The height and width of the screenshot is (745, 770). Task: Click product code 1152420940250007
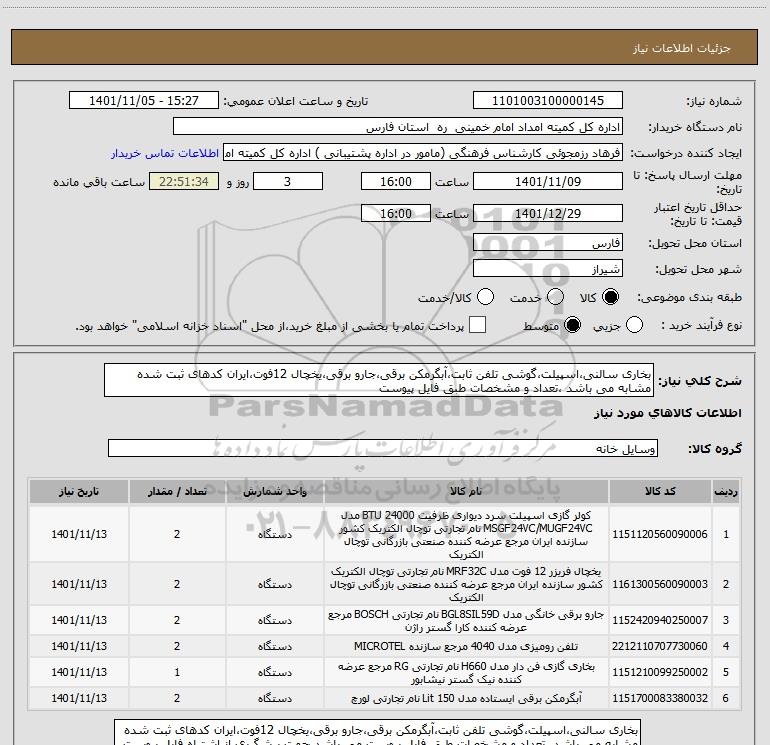click(x=660, y=620)
